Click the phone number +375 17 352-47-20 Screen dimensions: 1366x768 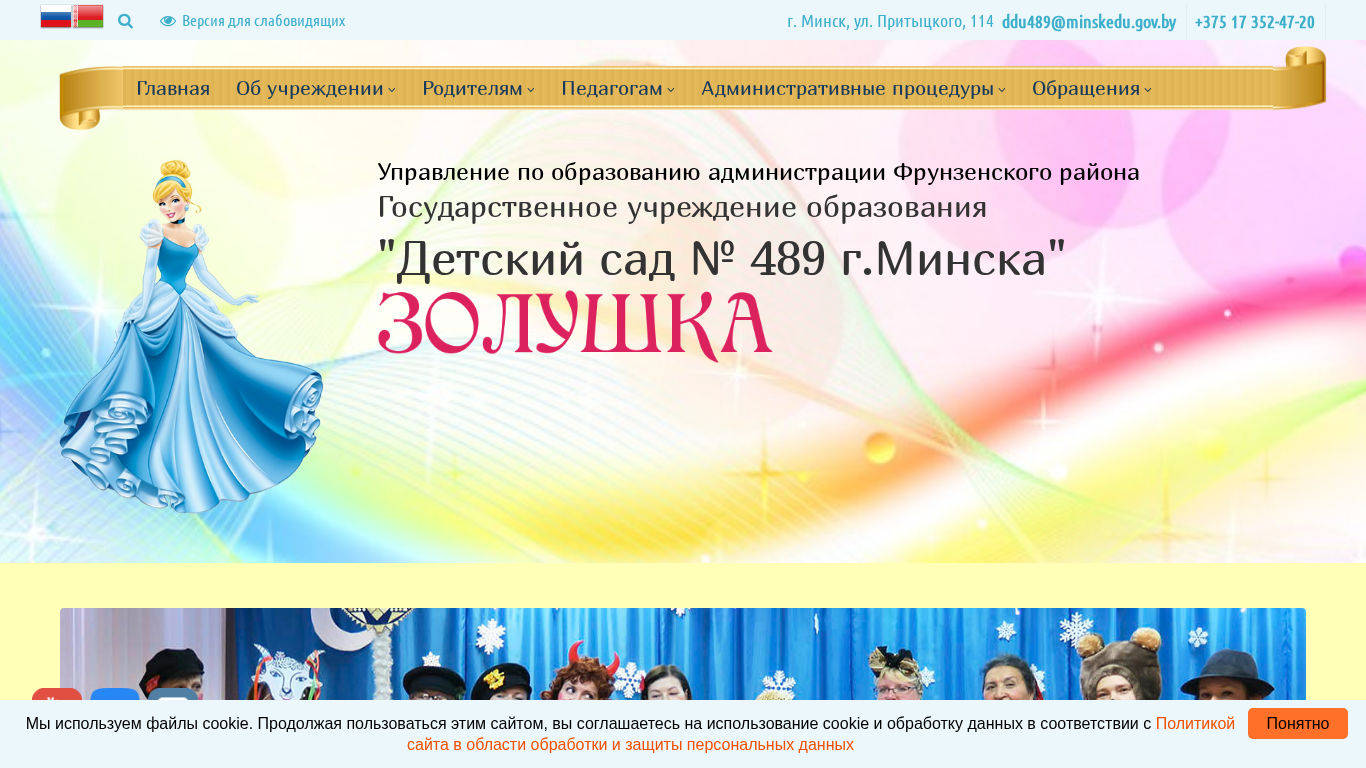pos(1254,22)
